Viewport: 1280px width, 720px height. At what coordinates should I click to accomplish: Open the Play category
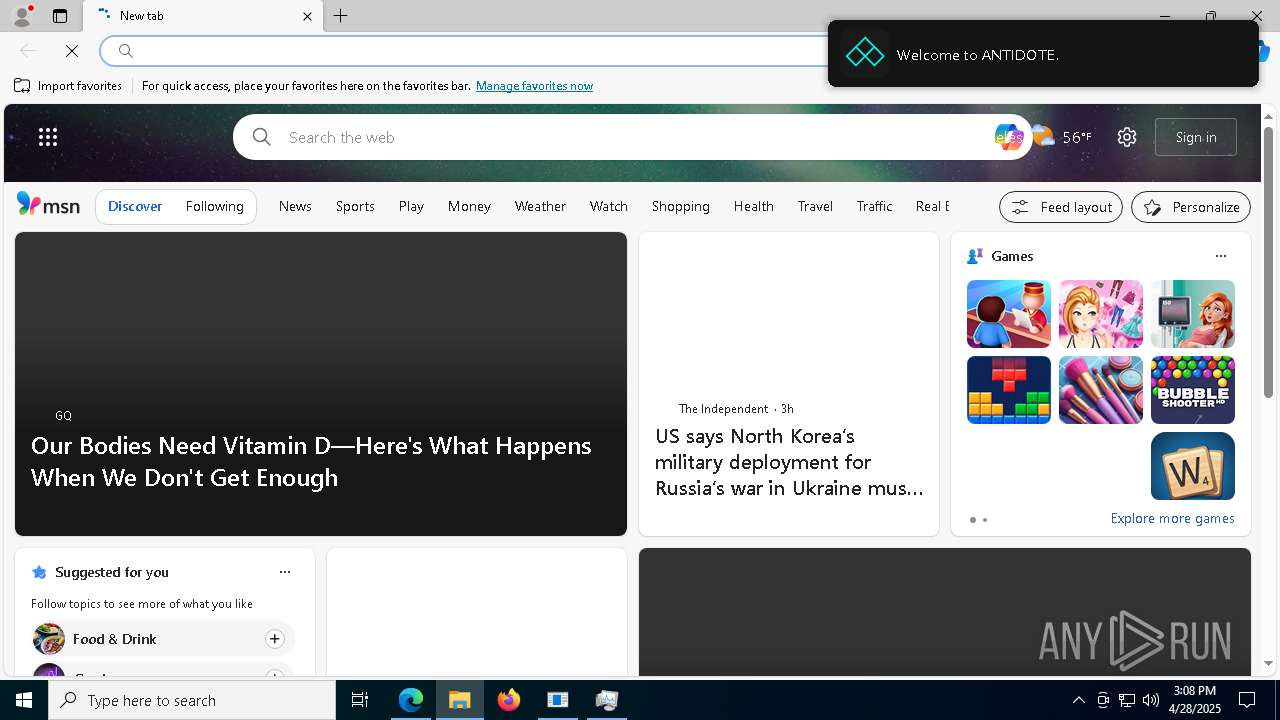click(411, 206)
